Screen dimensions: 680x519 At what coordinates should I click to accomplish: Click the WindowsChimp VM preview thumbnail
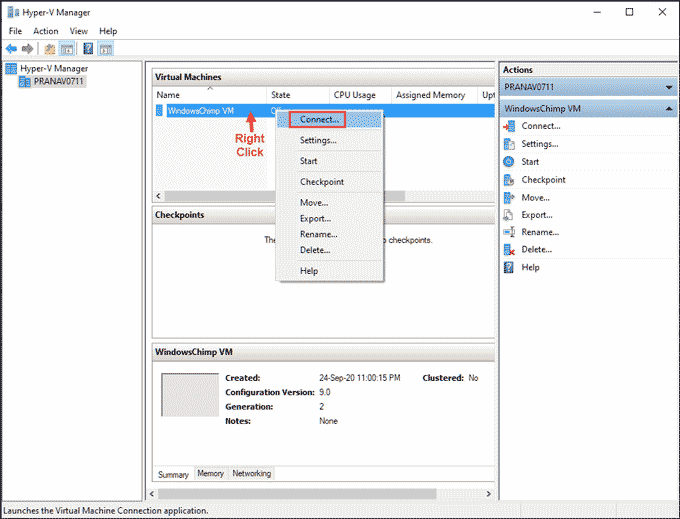[x=190, y=395]
